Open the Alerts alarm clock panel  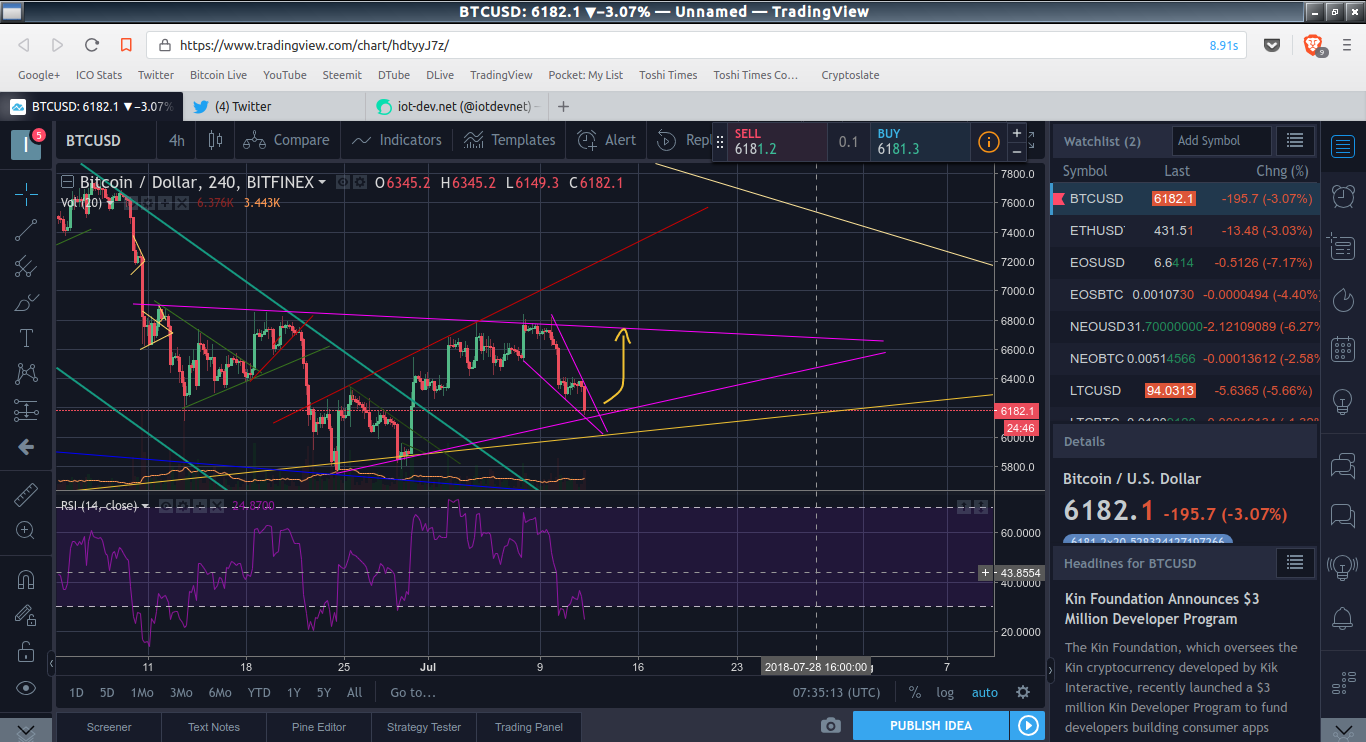pyautogui.click(x=1343, y=196)
